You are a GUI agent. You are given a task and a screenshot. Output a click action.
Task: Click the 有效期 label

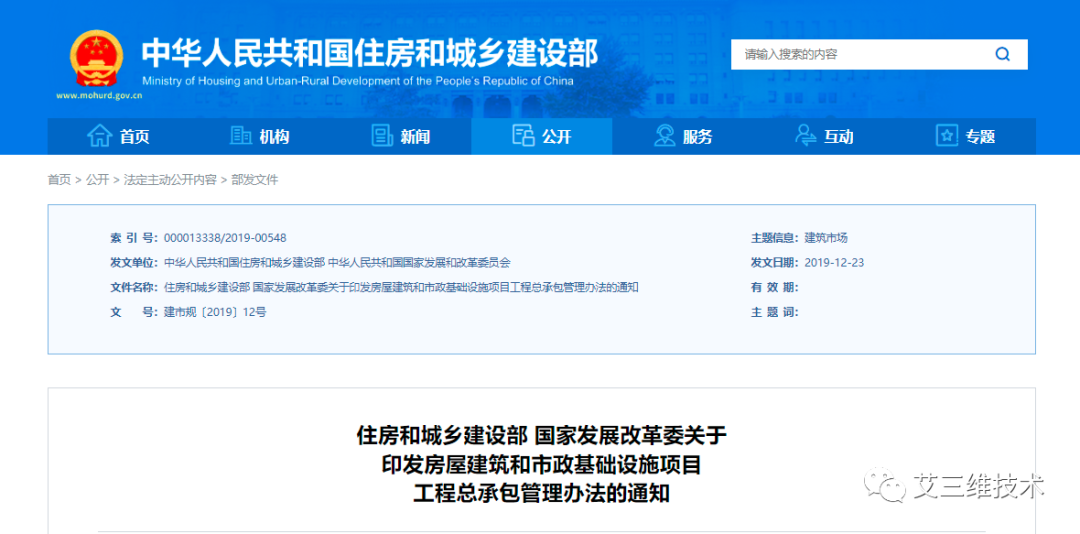[775, 287]
